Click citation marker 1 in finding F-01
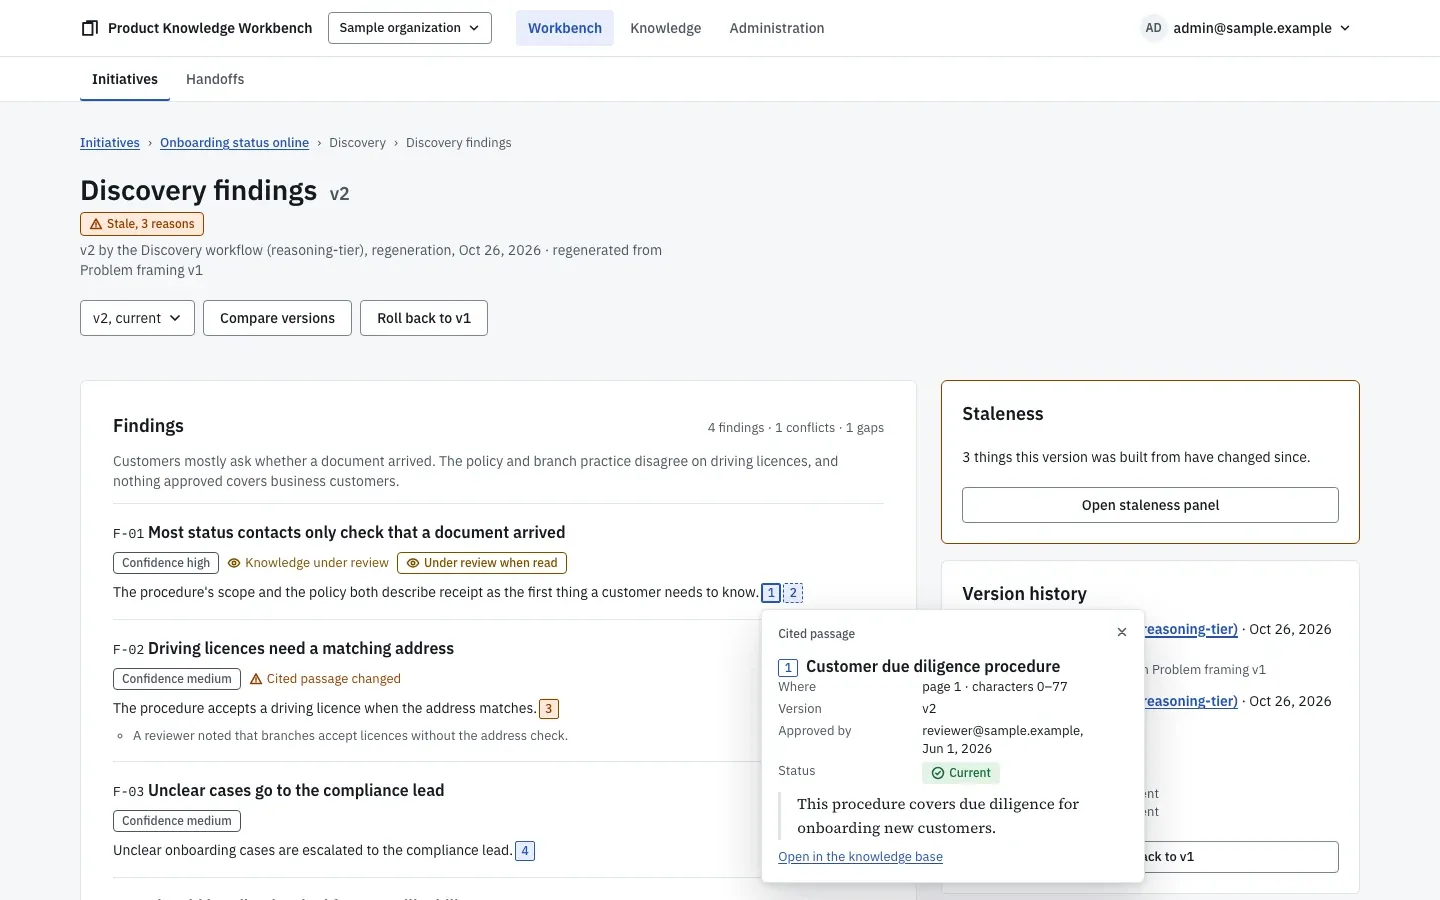The image size is (1440, 900). pyautogui.click(x=771, y=593)
